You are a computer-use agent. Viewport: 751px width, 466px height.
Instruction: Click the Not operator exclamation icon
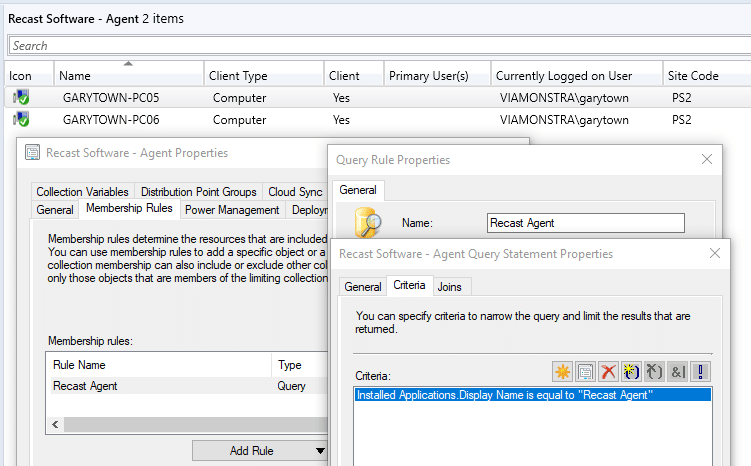click(701, 372)
